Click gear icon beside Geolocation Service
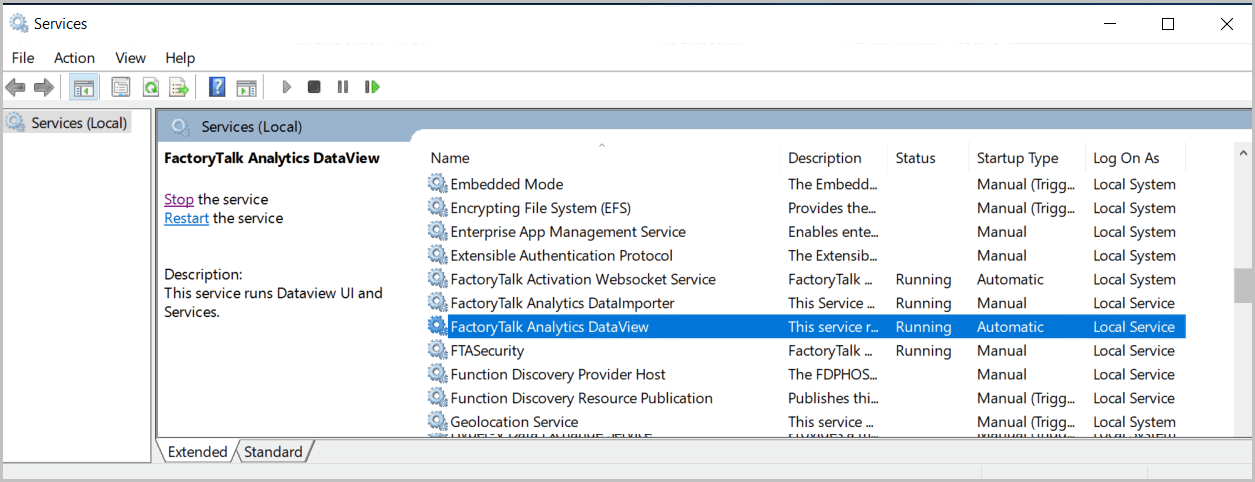This screenshot has width=1255, height=482. [437, 422]
